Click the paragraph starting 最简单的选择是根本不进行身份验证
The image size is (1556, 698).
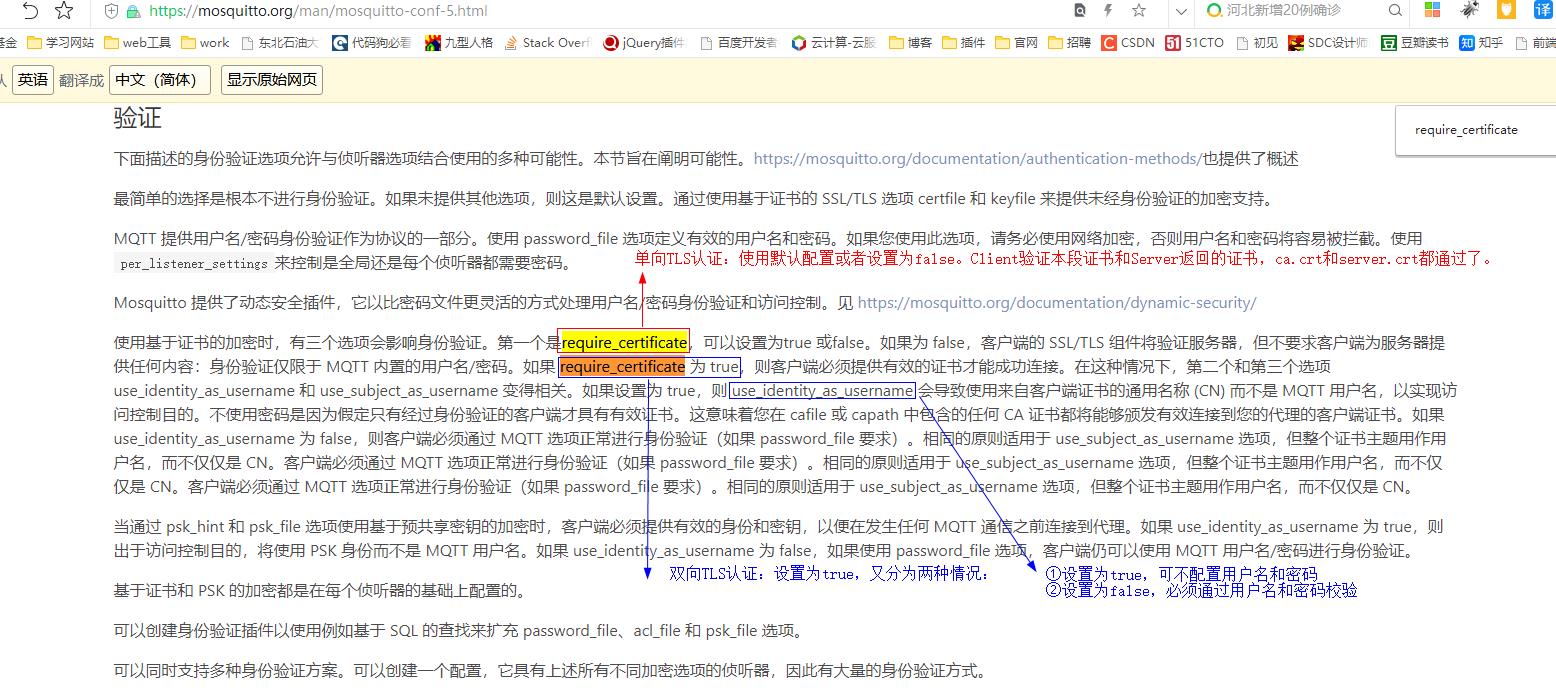point(697,199)
